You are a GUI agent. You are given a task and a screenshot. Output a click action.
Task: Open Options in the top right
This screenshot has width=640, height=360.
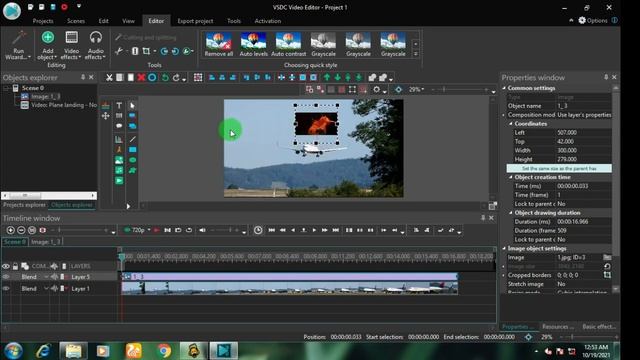click(593, 20)
